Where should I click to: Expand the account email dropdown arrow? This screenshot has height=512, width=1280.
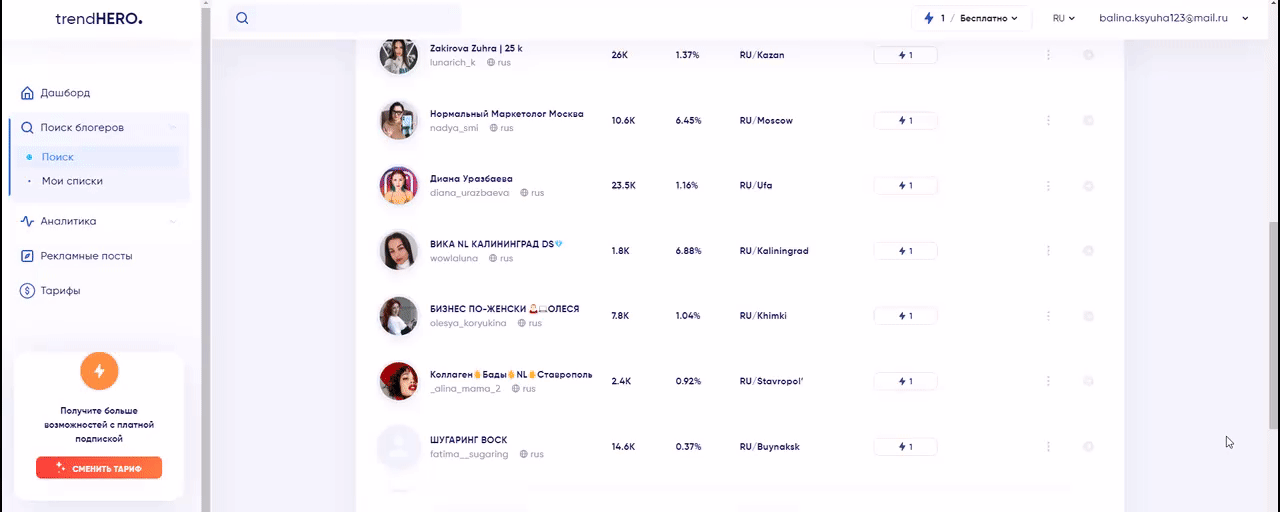(1245, 18)
